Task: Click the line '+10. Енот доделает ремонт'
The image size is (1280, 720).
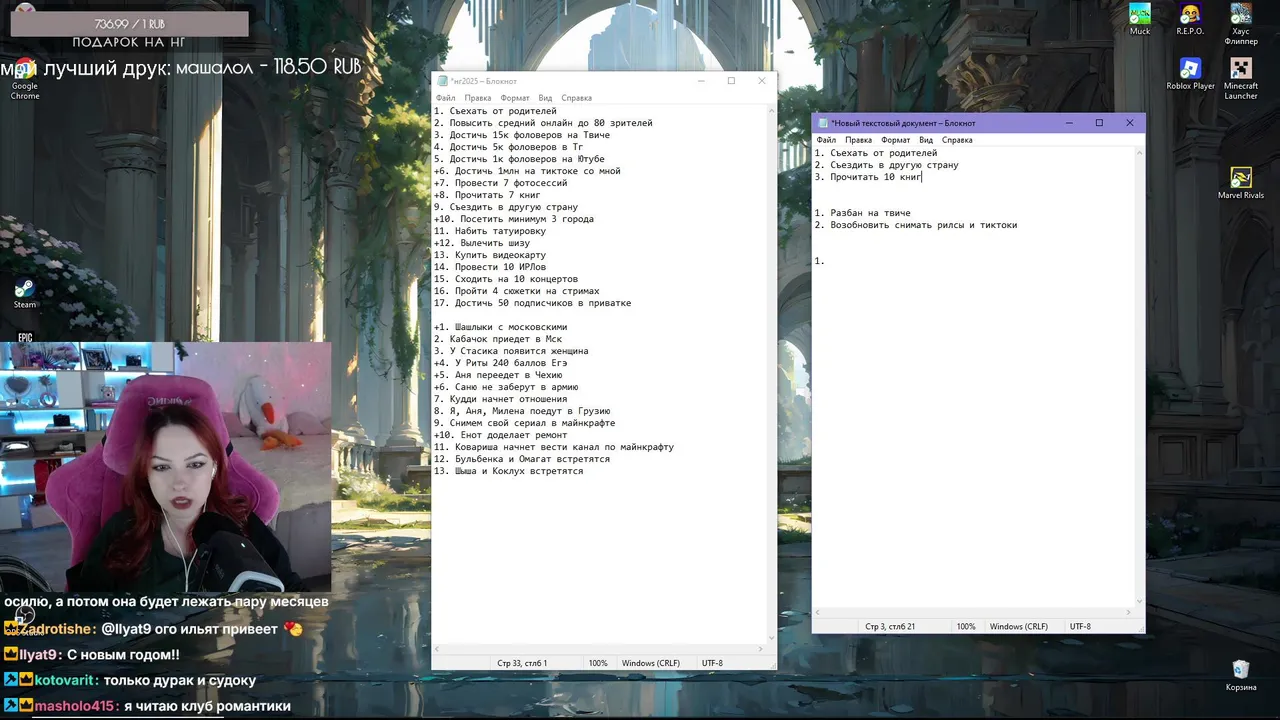Action: (x=501, y=435)
